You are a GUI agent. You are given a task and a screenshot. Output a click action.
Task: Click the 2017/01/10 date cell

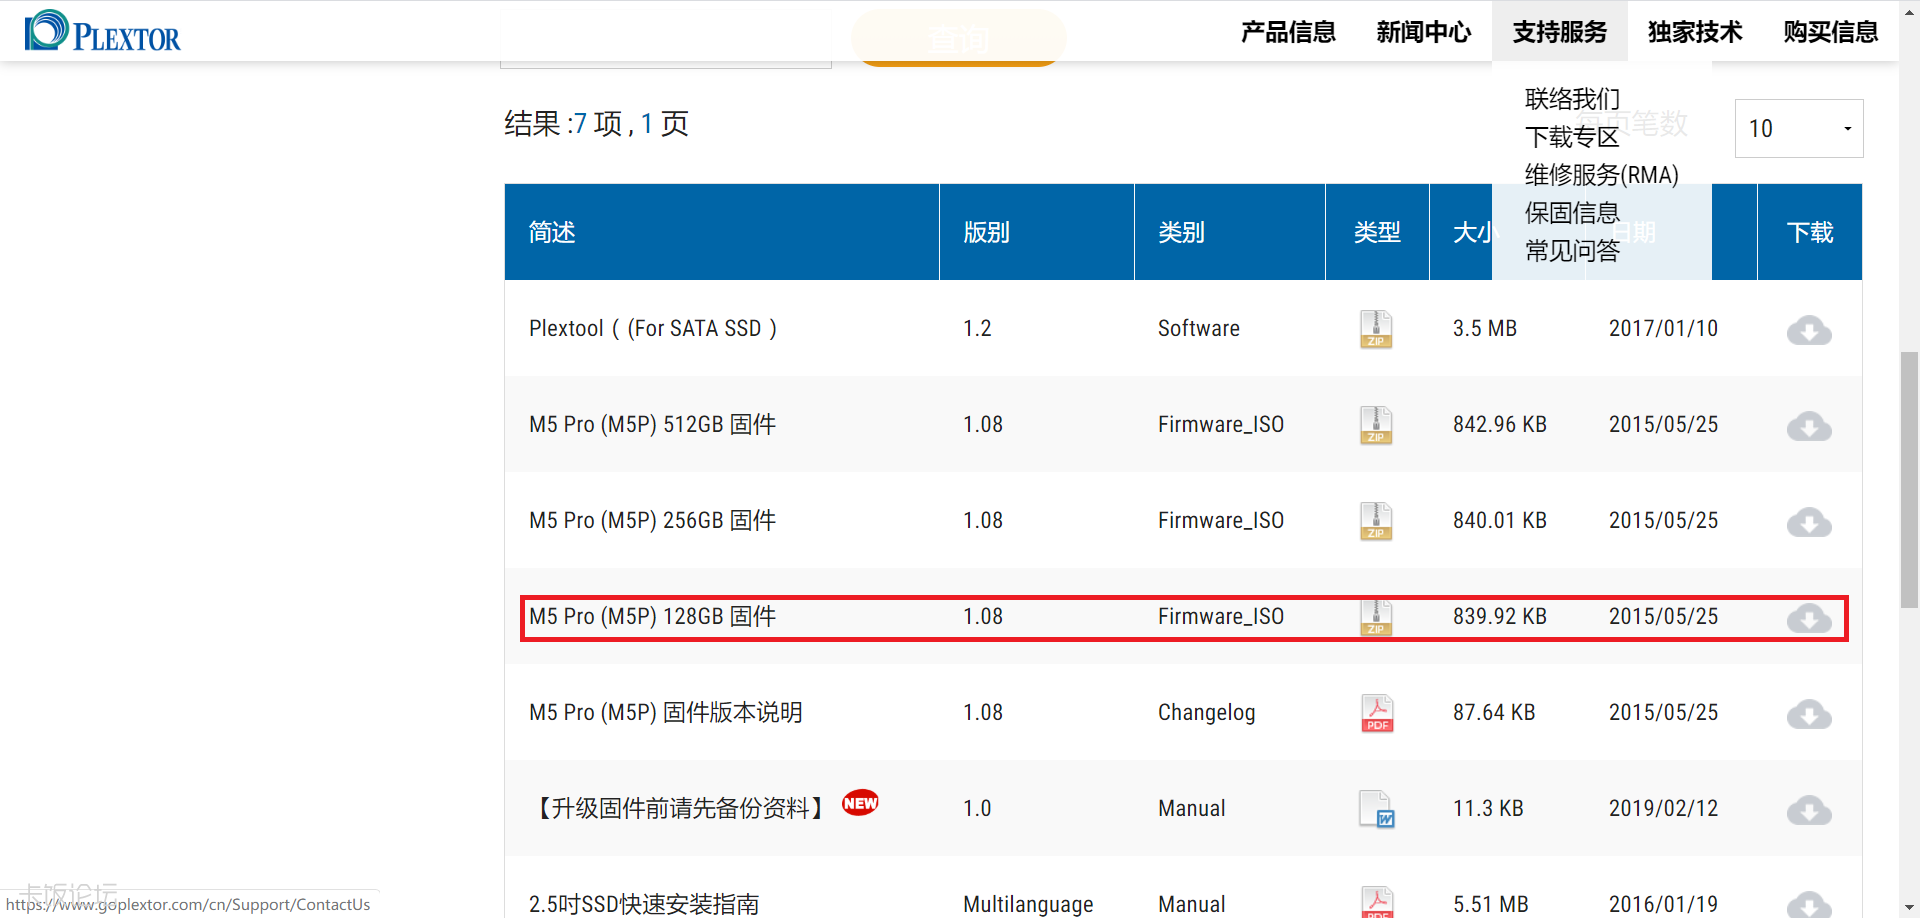click(1663, 328)
